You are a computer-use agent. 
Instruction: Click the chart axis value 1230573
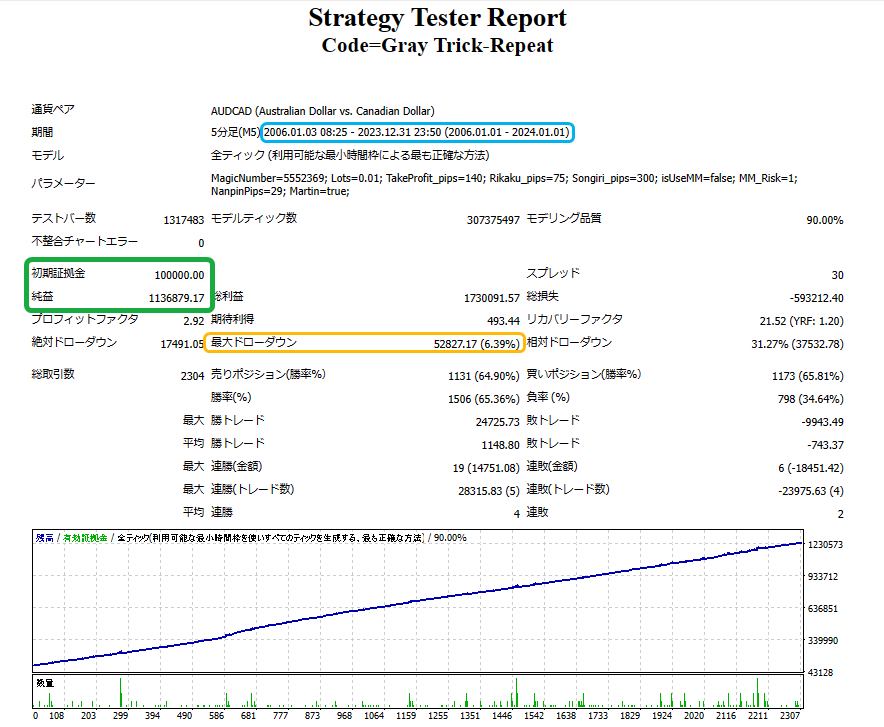point(825,544)
